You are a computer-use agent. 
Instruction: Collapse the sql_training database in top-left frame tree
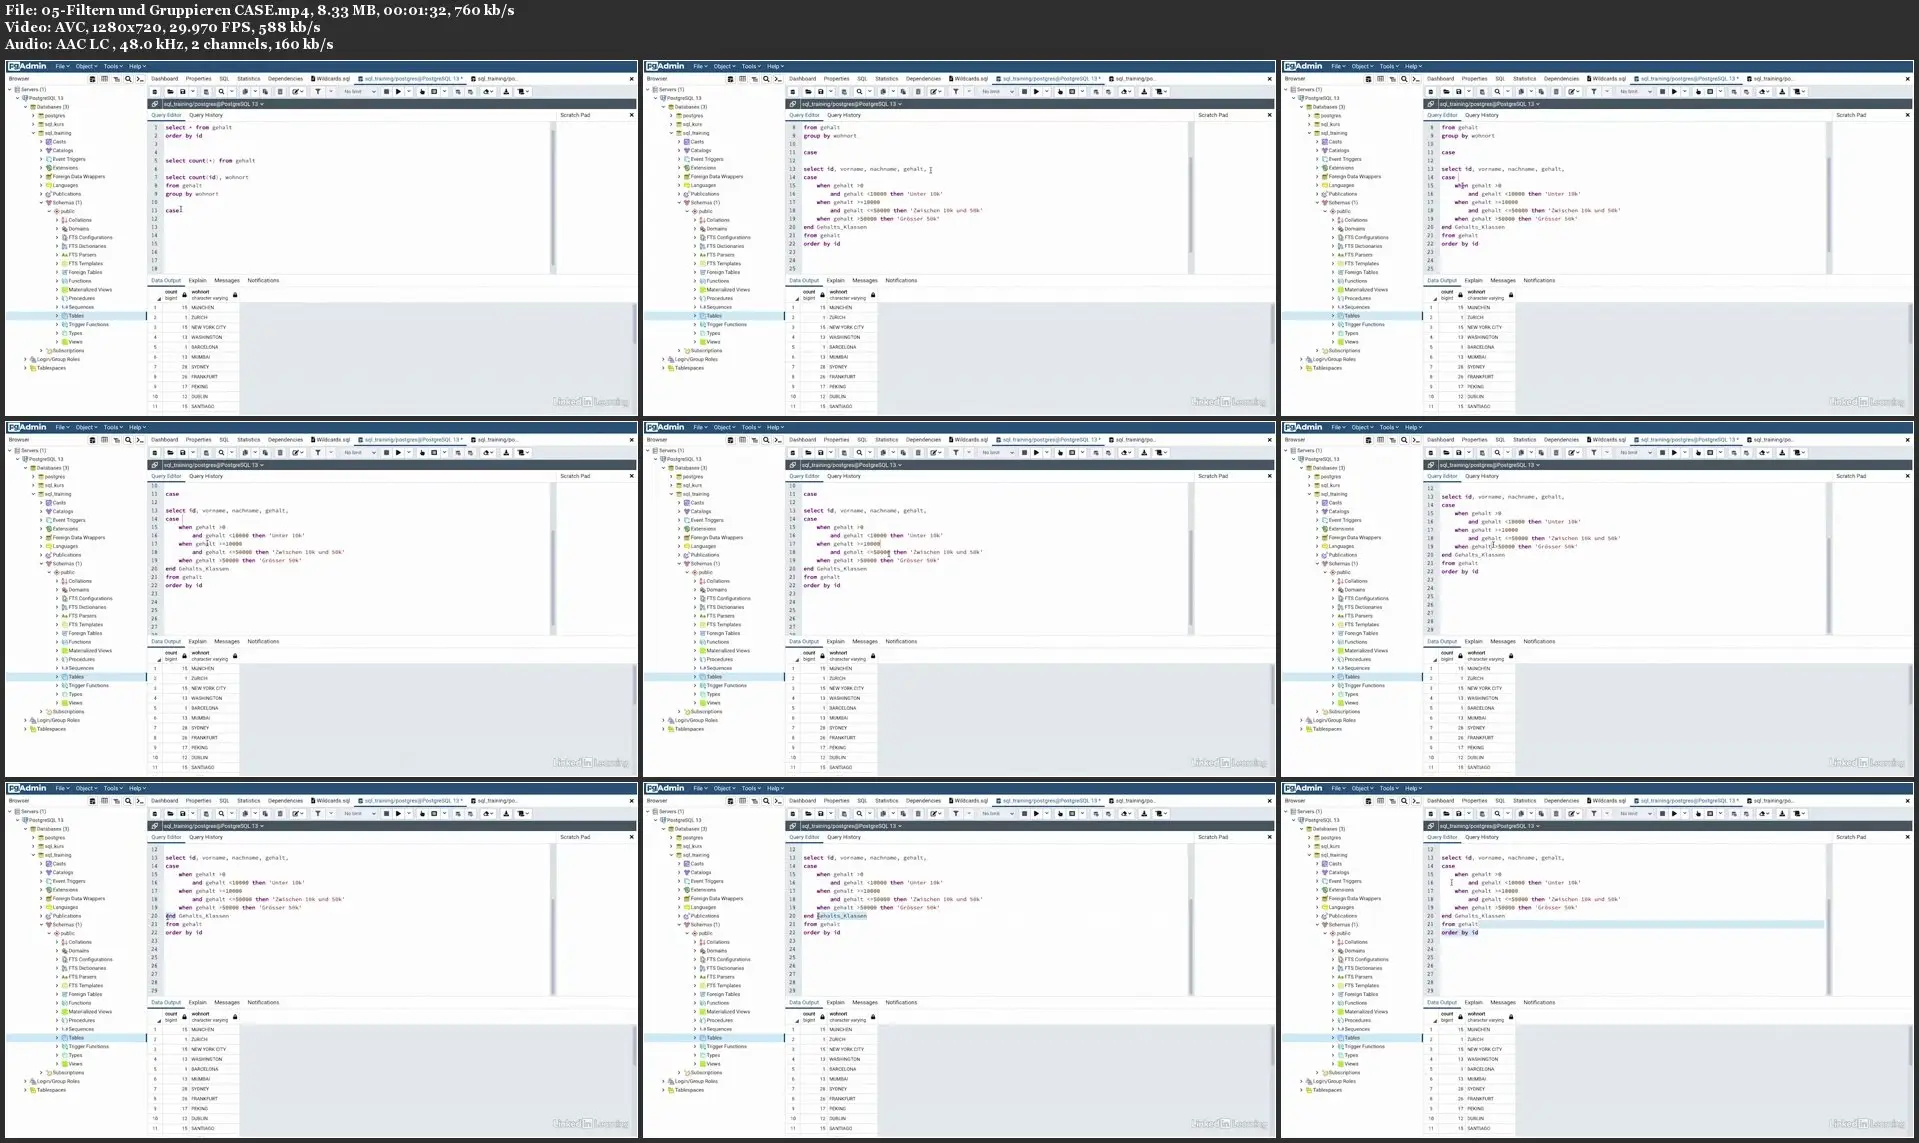[34, 133]
